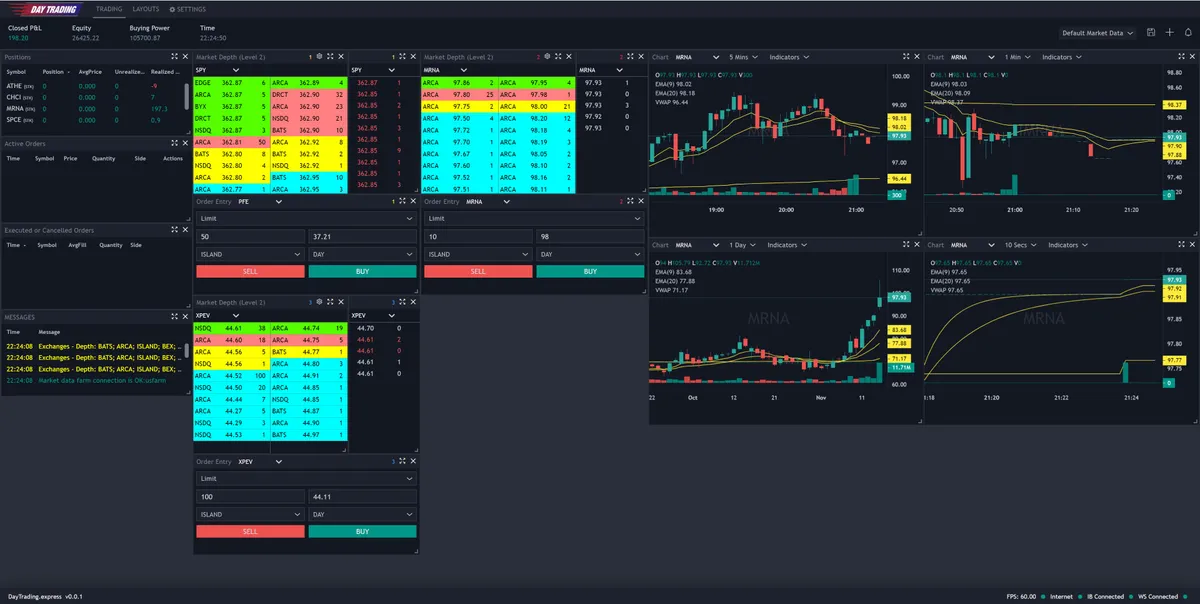Switch to the LAYOUTS tab
This screenshot has width=1200, height=604.
pos(146,8)
